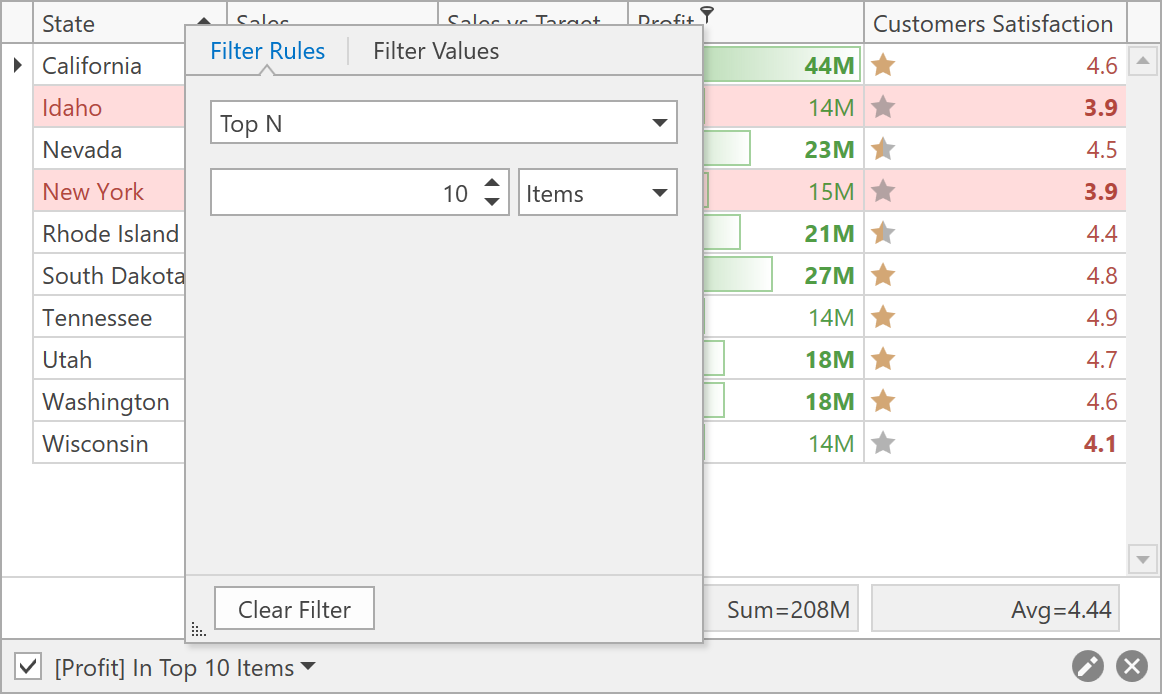Remove filter with the round X icon
Viewport: 1162px width, 694px height.
(1132, 666)
